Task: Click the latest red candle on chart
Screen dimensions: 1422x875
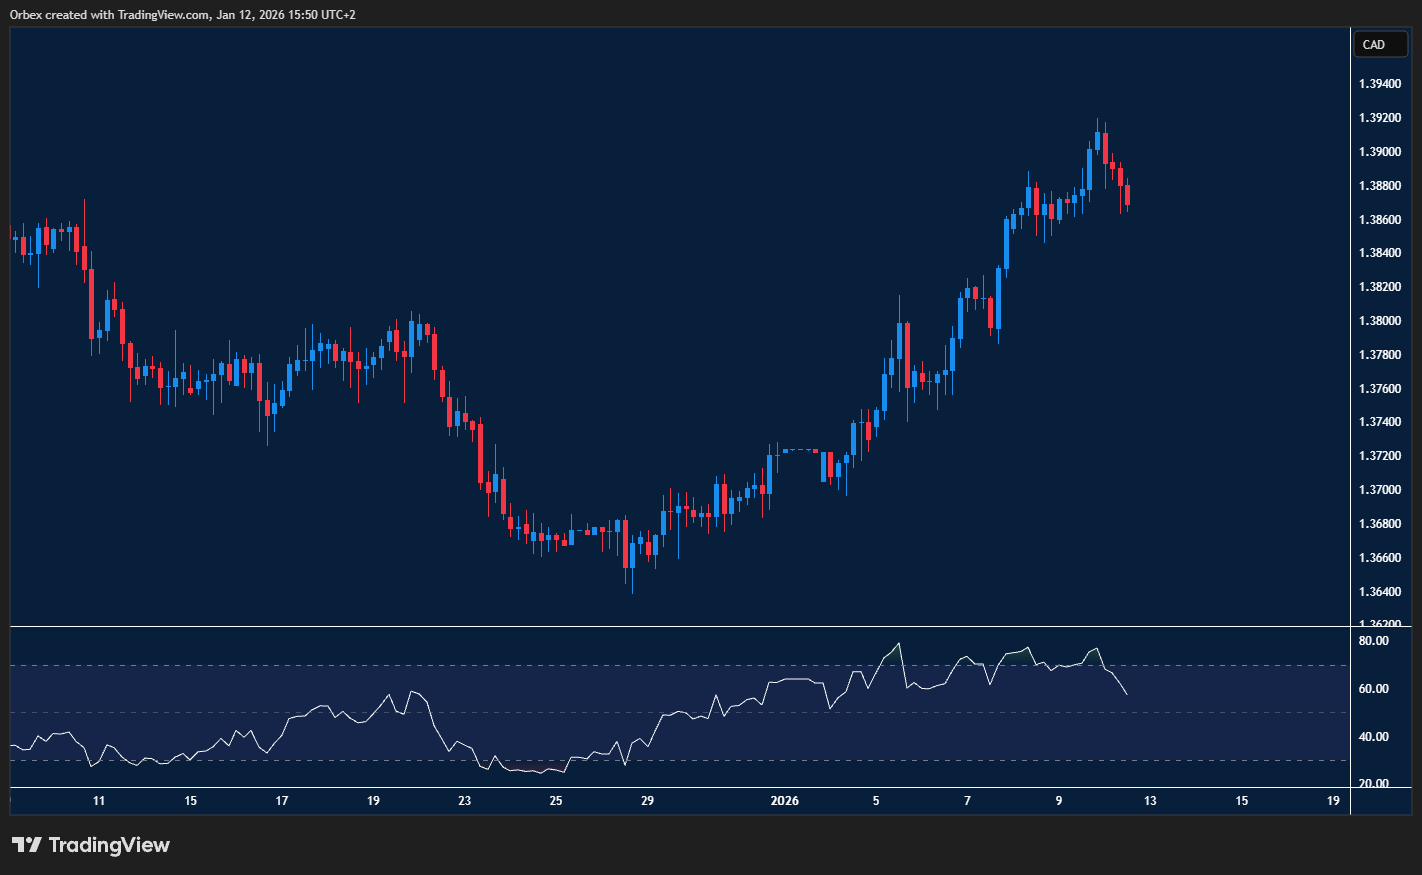Action: point(1127,195)
